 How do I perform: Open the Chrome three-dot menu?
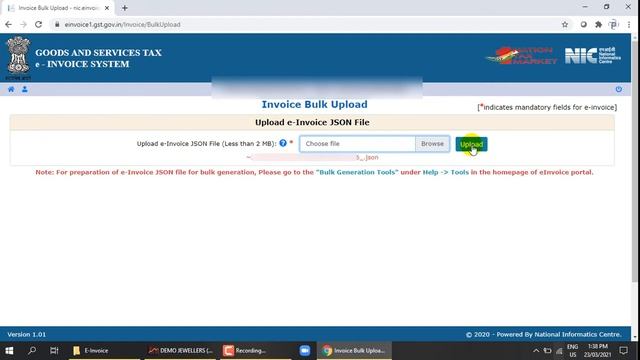(629, 24)
